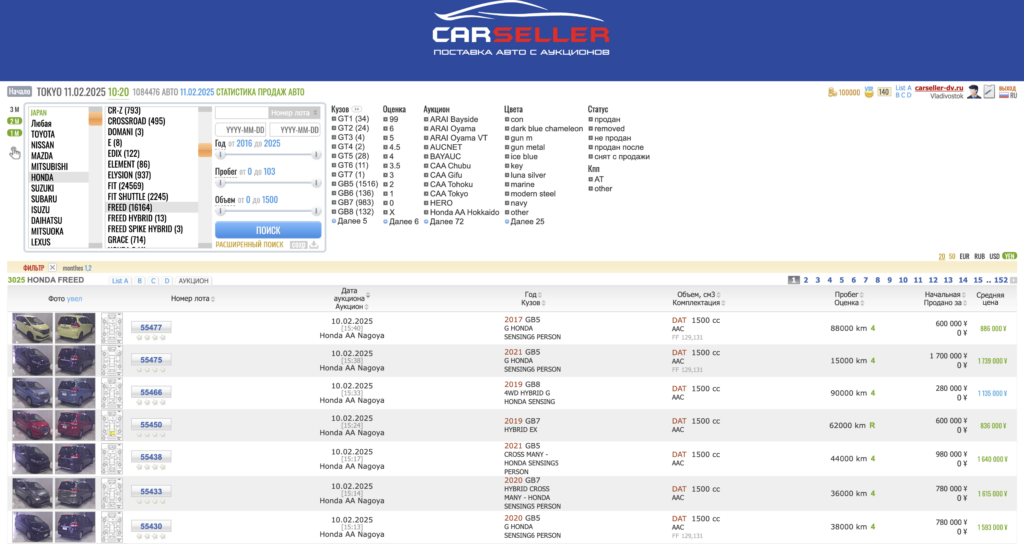Check the 4.5 grade checkbox
Screen dimensions: 1024x544
click(x=385, y=147)
